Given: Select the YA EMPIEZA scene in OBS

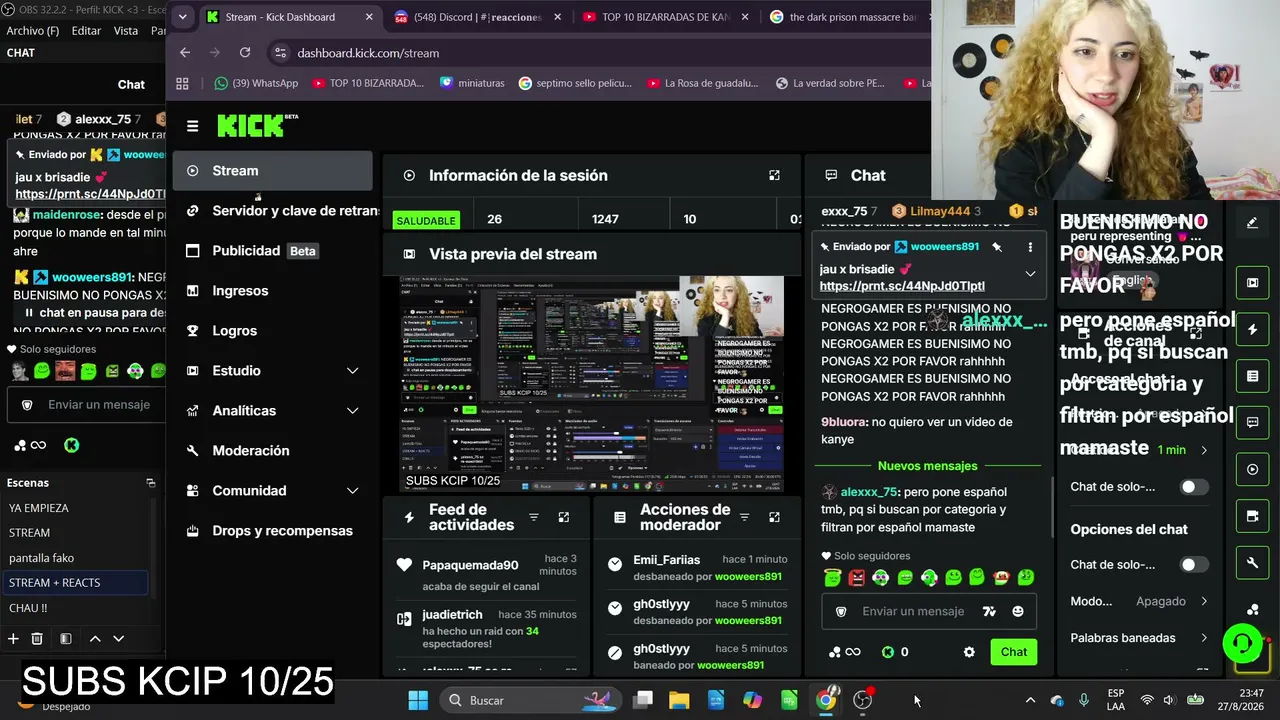Looking at the screenshot, I should point(77,508).
